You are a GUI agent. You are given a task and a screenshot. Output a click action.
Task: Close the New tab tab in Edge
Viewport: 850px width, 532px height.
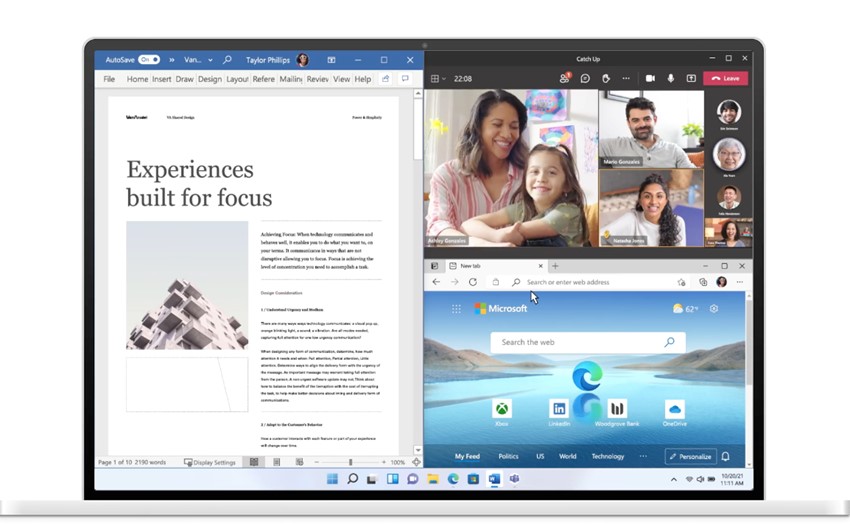click(x=540, y=266)
